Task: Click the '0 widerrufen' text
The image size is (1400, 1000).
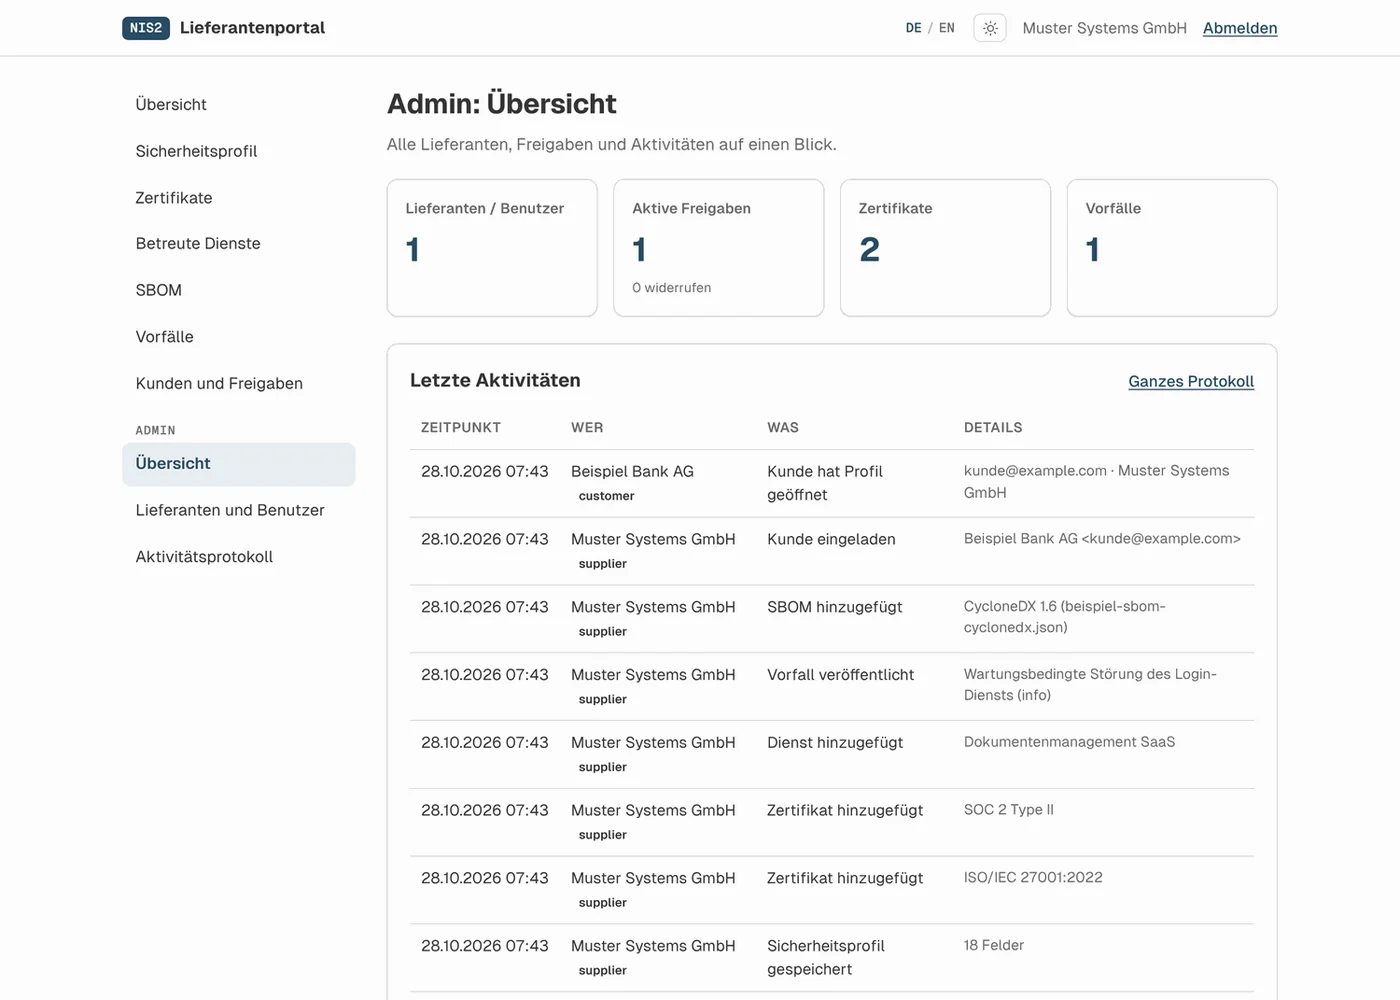Action: point(672,288)
